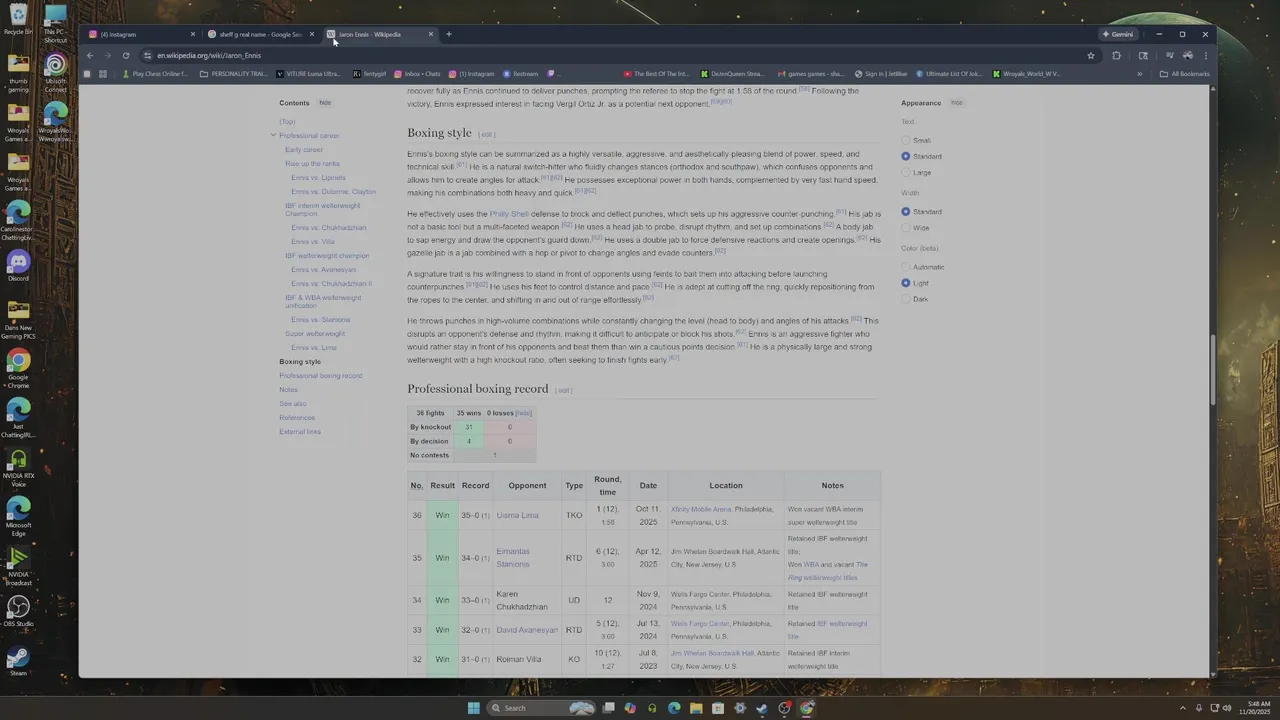Image resolution: width=1280 pixels, height=720 pixels.
Task: Close the Instagram tab
Action: coord(193,34)
